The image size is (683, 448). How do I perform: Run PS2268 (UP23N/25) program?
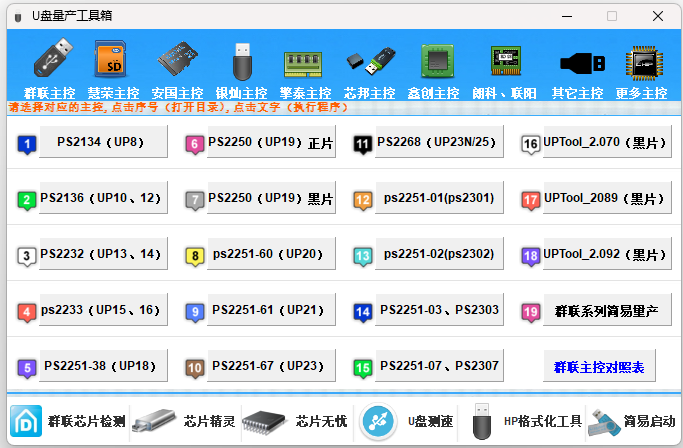(x=440, y=142)
